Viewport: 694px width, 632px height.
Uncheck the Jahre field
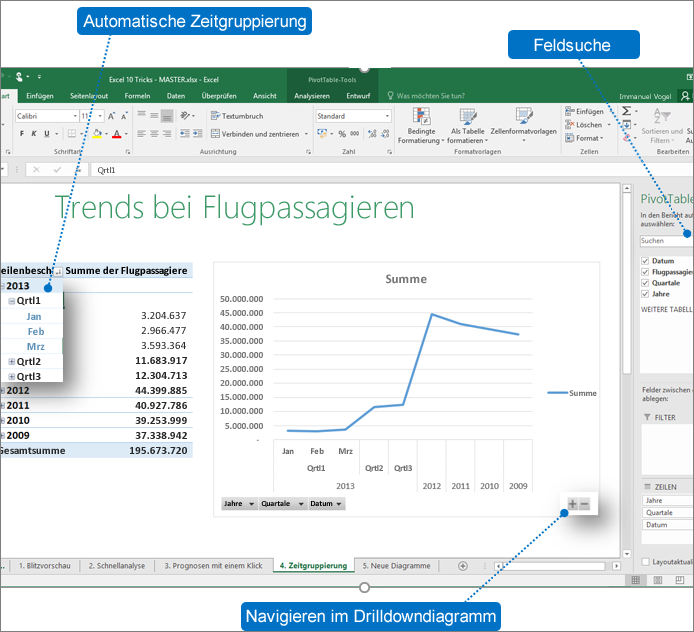[645, 294]
